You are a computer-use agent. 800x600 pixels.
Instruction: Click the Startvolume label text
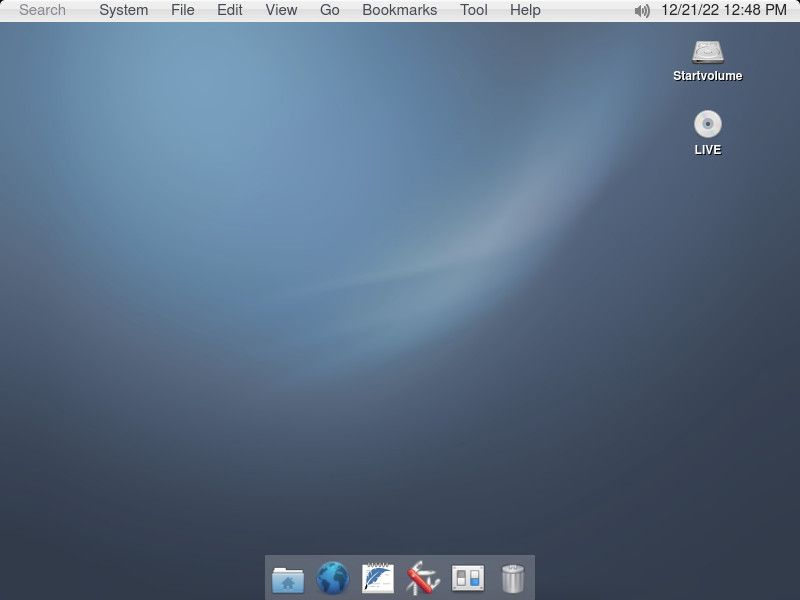(x=708, y=76)
